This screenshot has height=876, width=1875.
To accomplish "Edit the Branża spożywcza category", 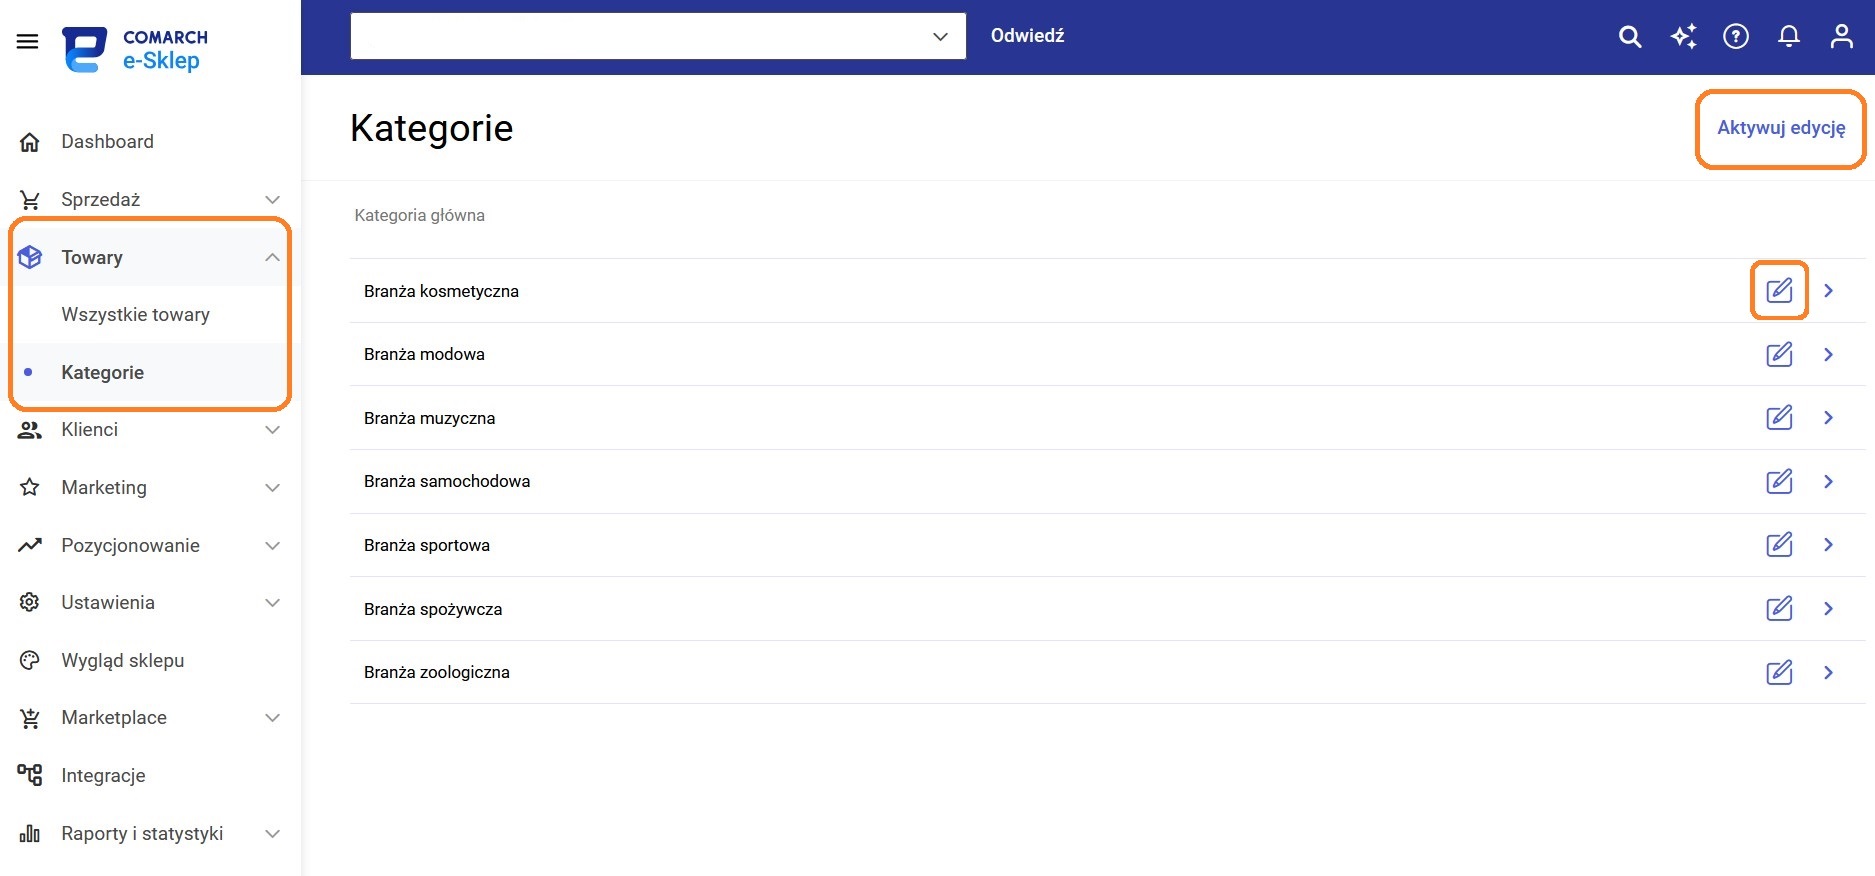I will coord(1779,608).
